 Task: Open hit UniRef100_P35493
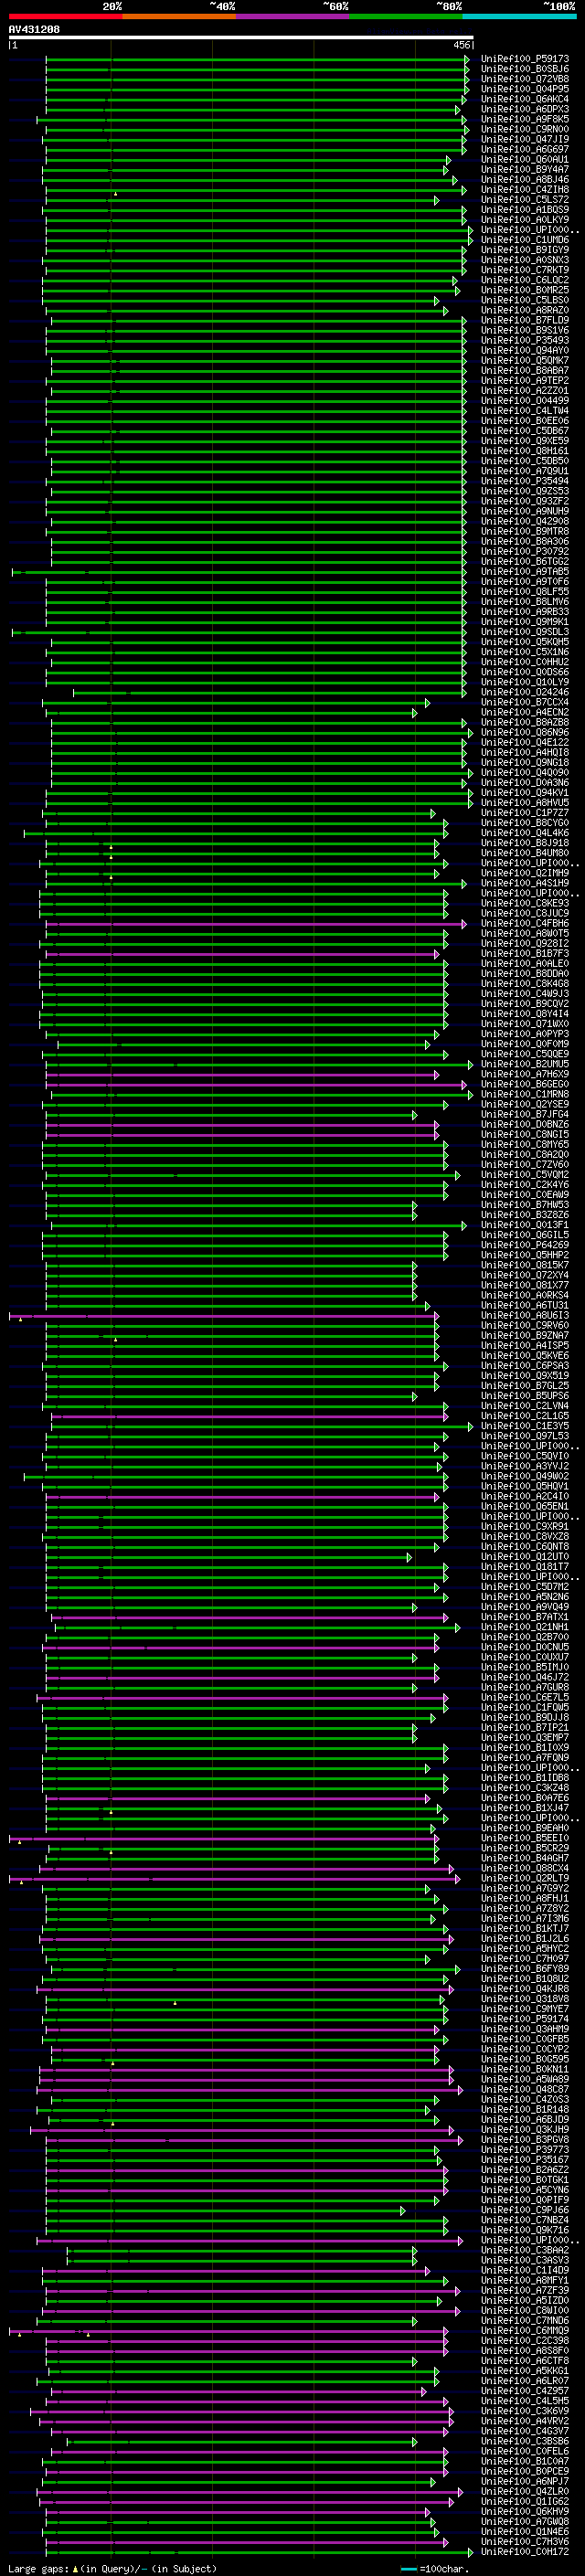click(x=525, y=340)
